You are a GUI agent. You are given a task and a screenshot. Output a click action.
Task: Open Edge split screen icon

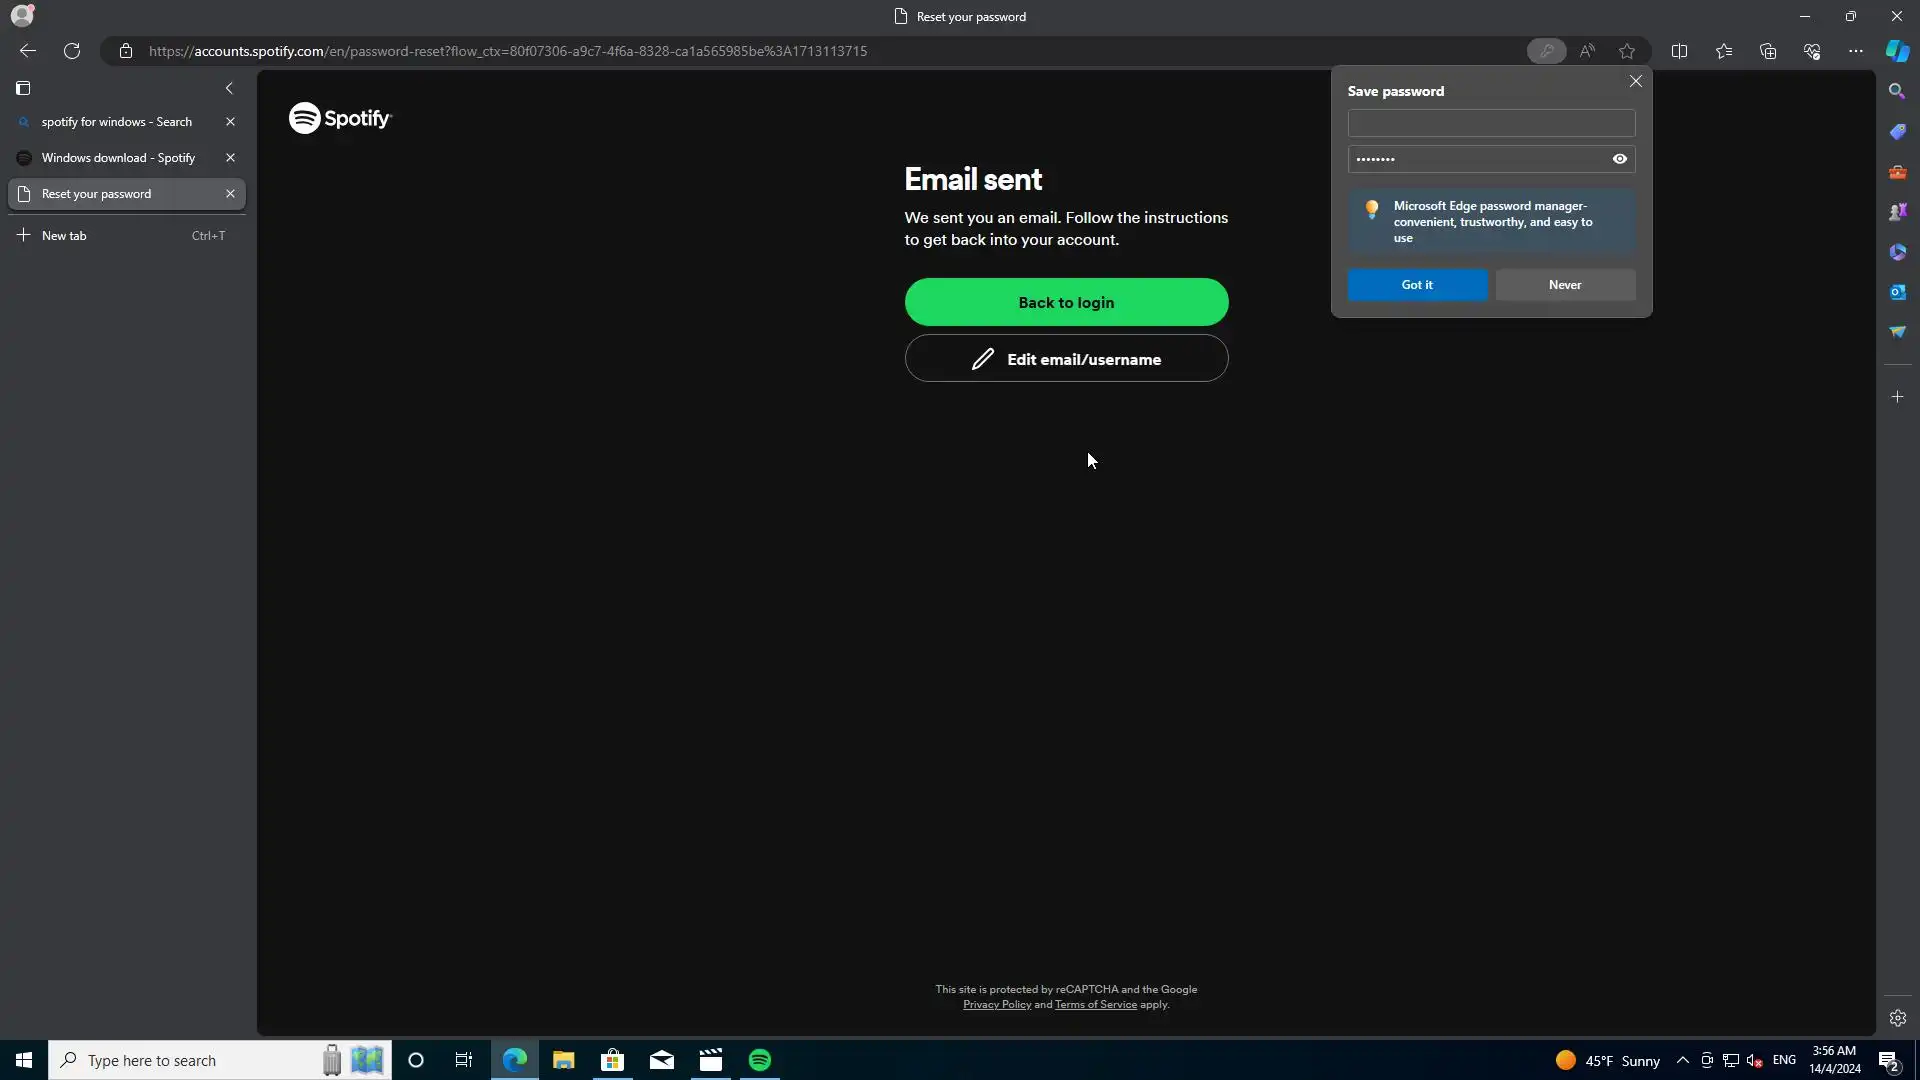1679,51
